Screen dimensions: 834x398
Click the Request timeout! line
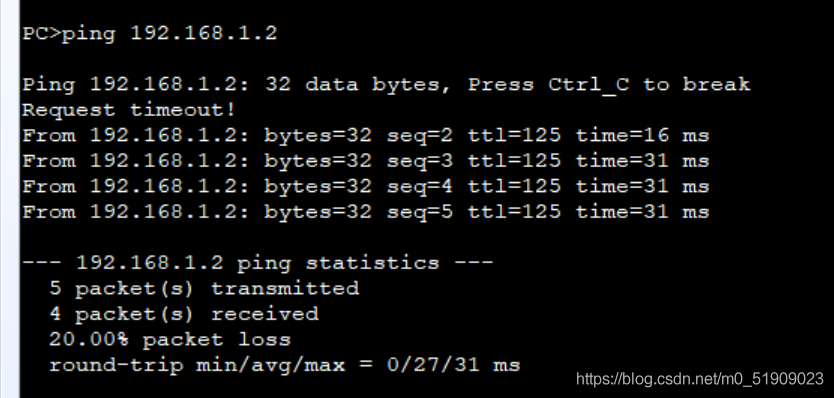point(129,110)
